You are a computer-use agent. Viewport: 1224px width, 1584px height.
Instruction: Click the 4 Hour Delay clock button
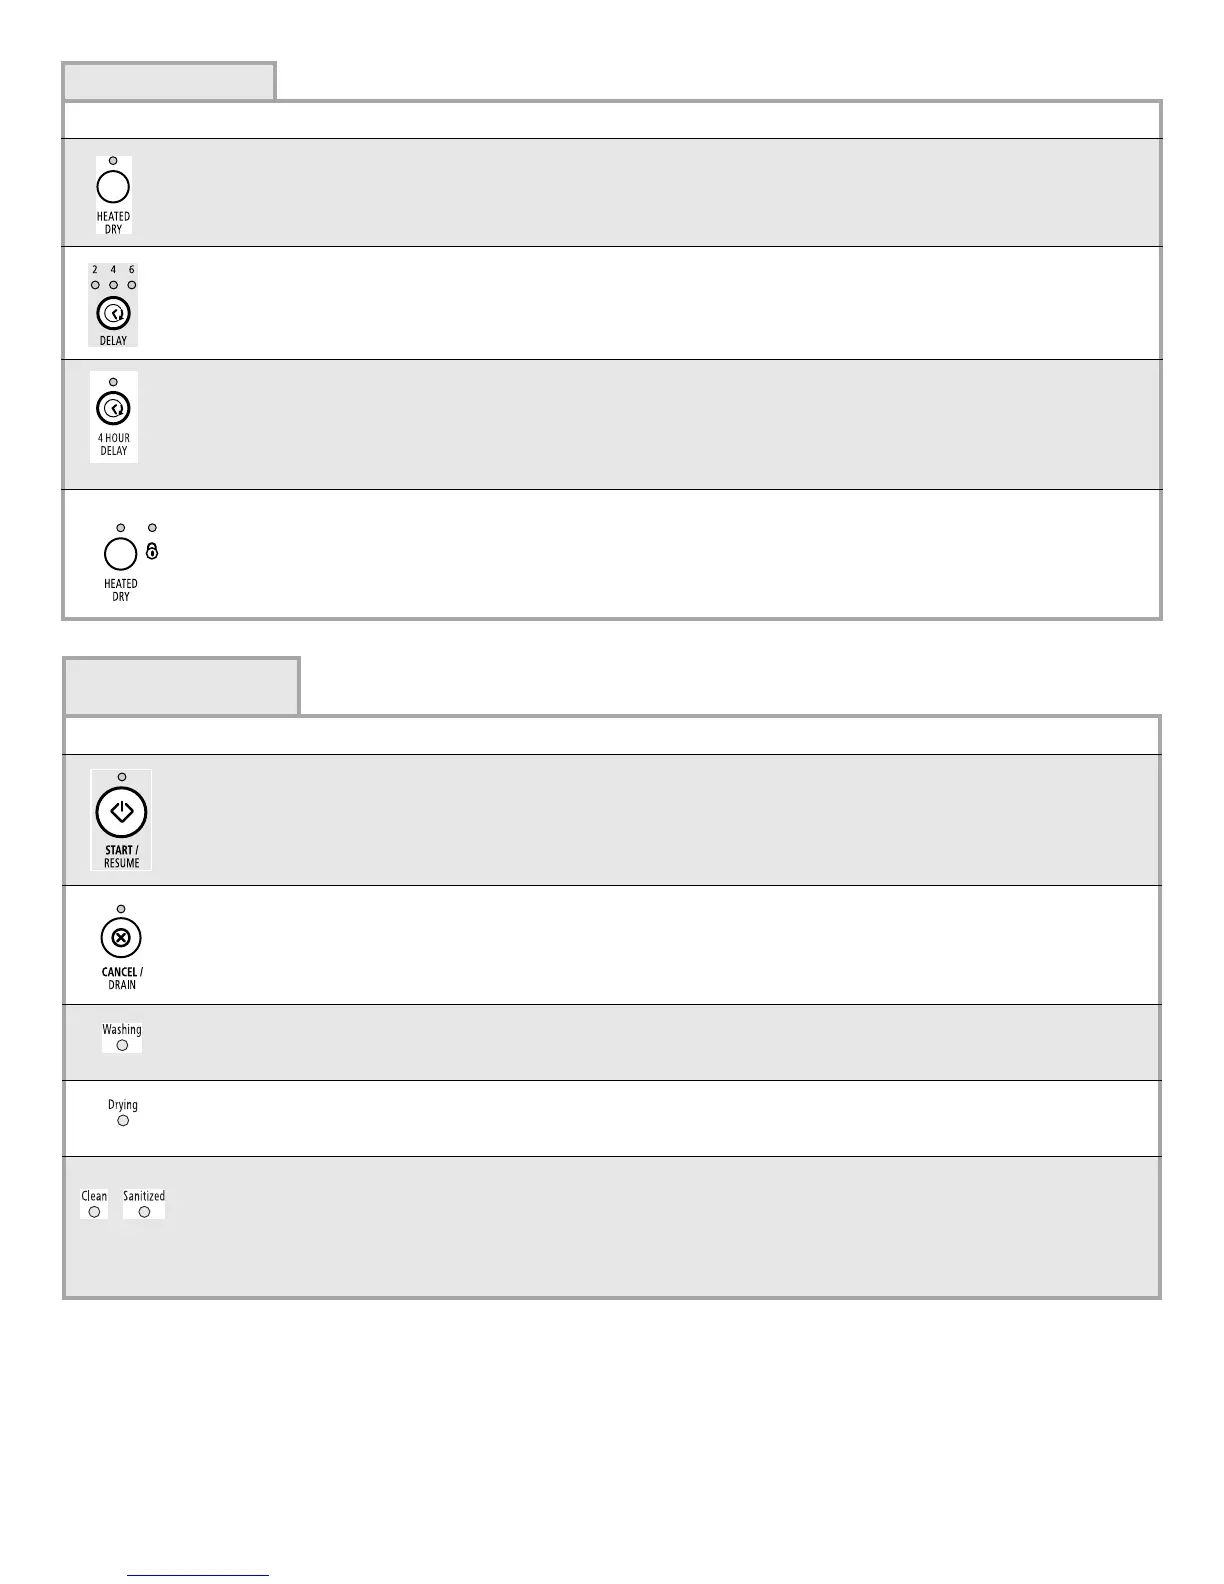point(114,408)
